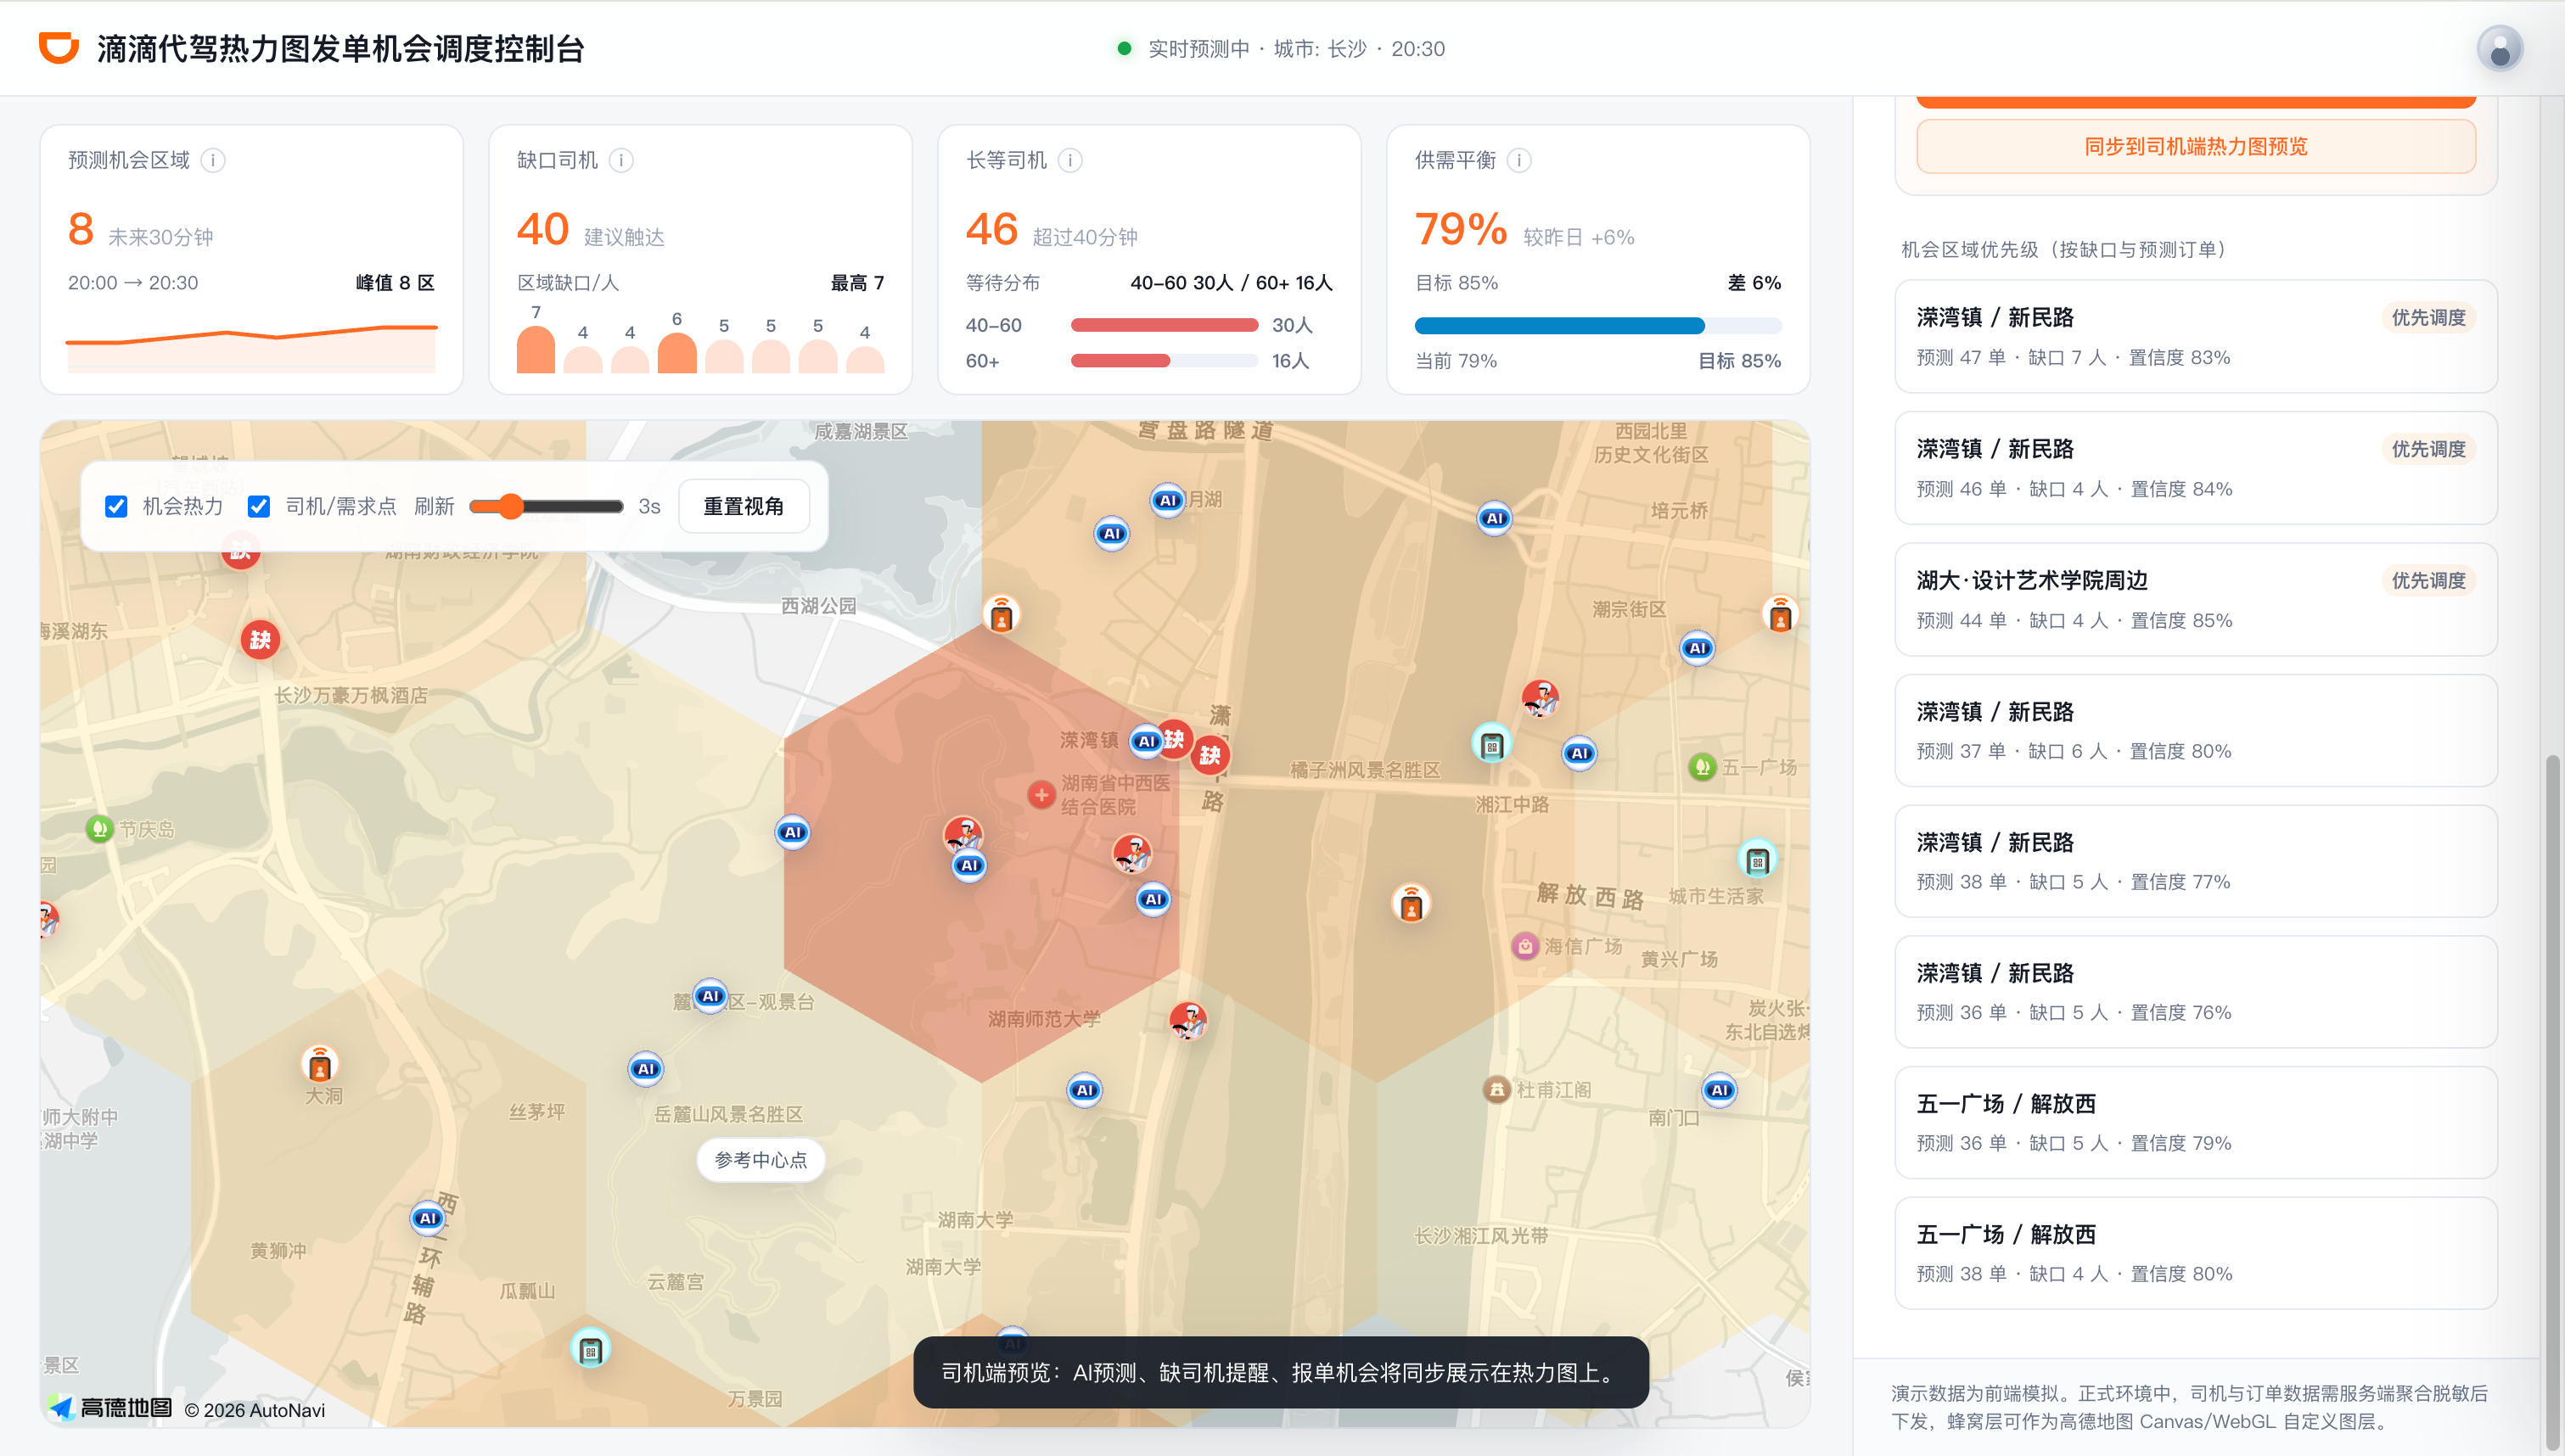
Task: Show info tooltip for 缺口司机
Action: [x=621, y=160]
